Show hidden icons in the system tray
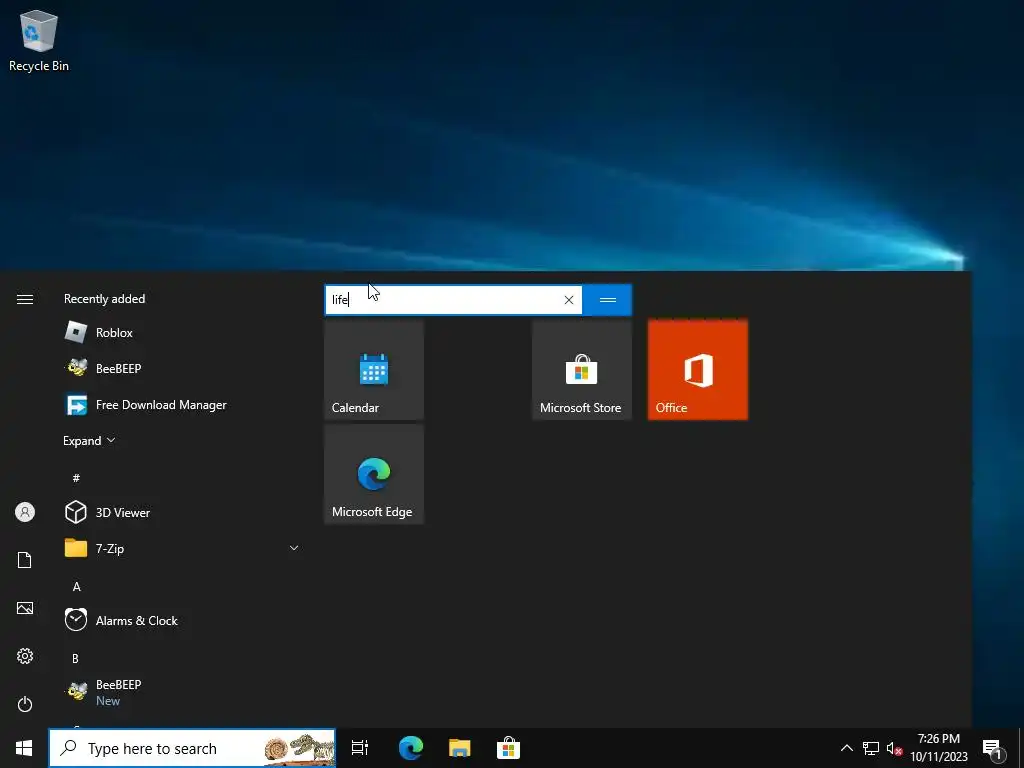Image resolution: width=1024 pixels, height=768 pixels. click(846, 748)
